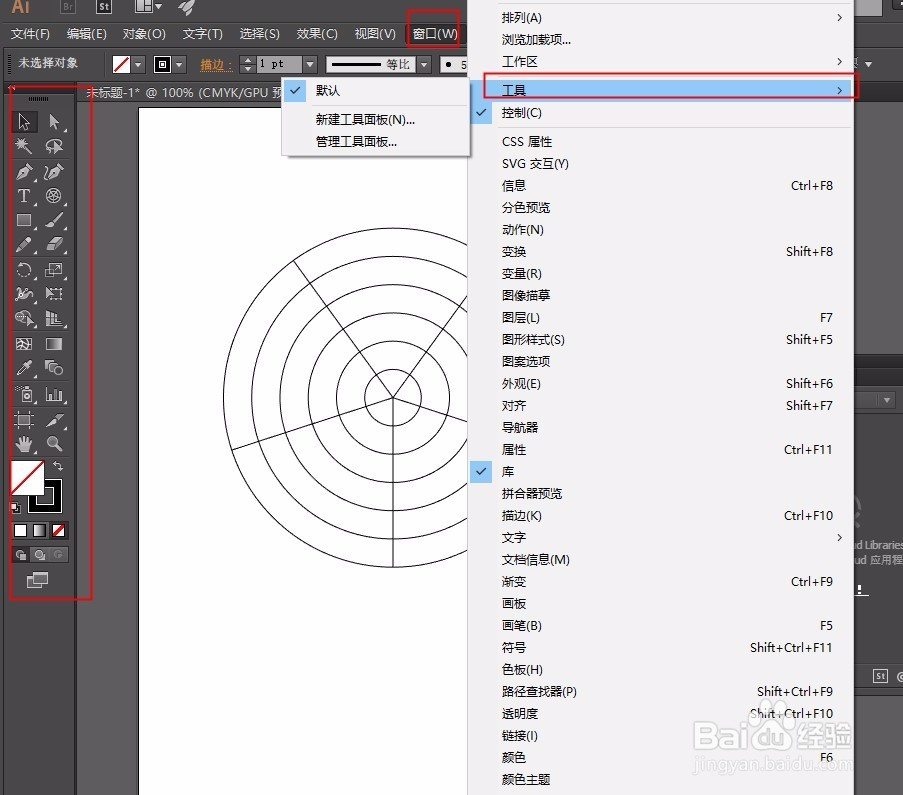Select the Rotate tool
Screen dimensions: 903x795
[x=24, y=270]
